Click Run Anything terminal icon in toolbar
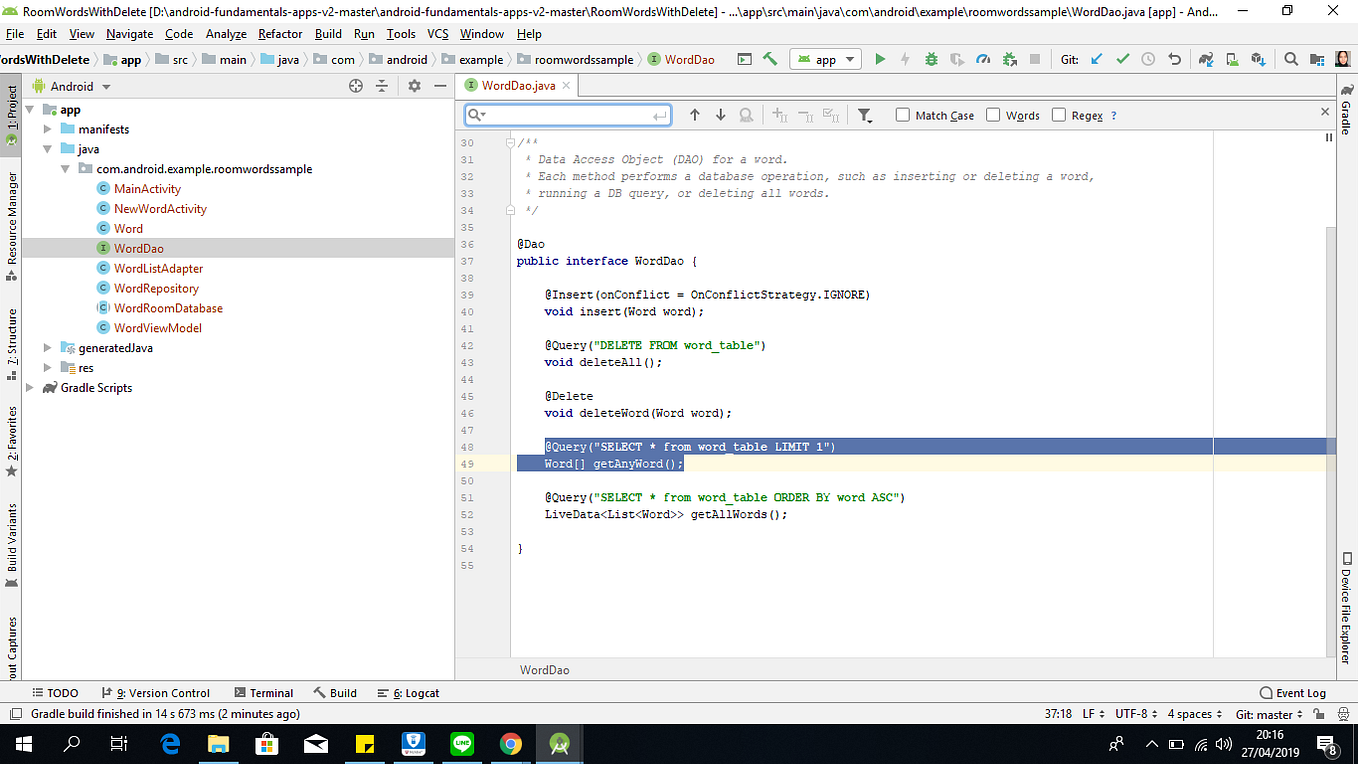Screen dimensions: 1358x764 point(744,59)
